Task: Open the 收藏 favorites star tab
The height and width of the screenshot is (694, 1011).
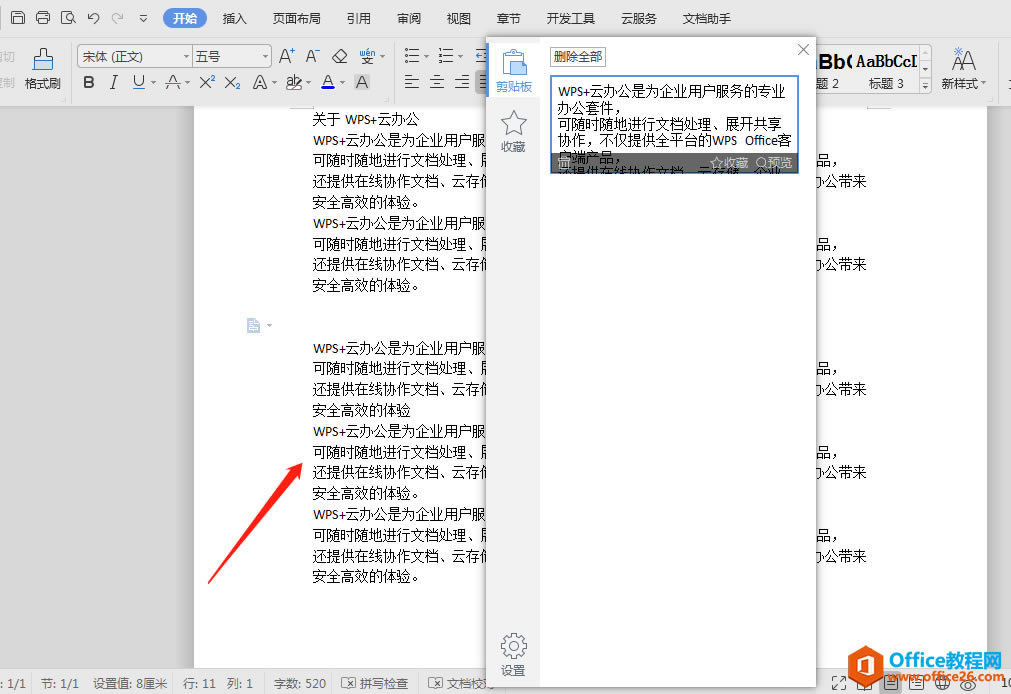Action: coord(513,131)
